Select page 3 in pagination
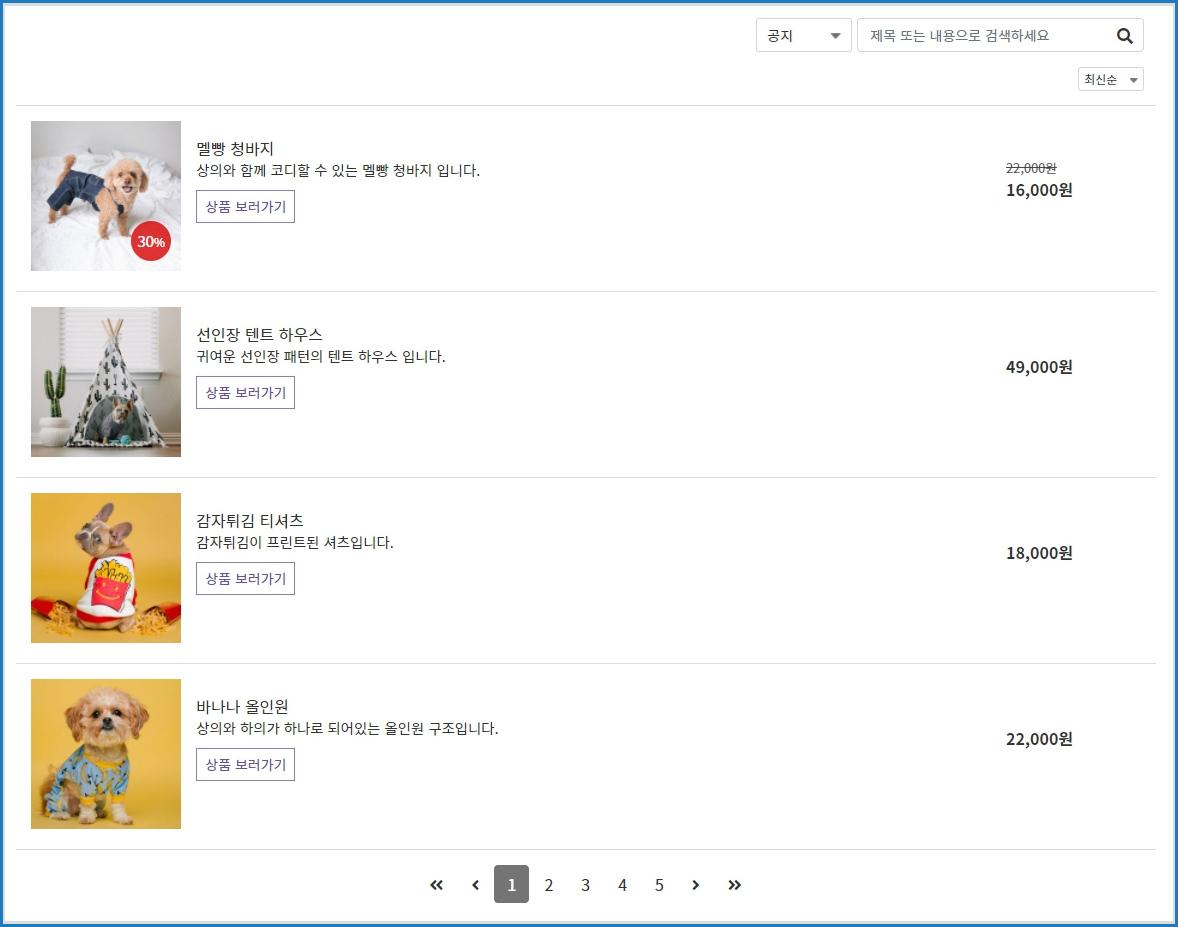The width and height of the screenshot is (1178, 927). pyautogui.click(x=585, y=885)
